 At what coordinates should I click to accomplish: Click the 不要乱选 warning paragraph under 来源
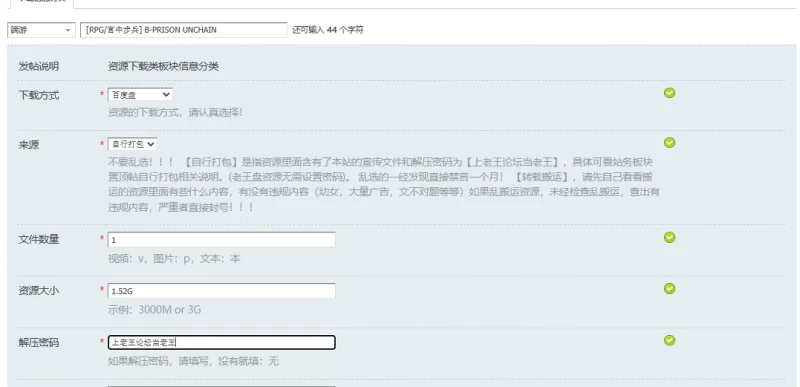point(384,185)
